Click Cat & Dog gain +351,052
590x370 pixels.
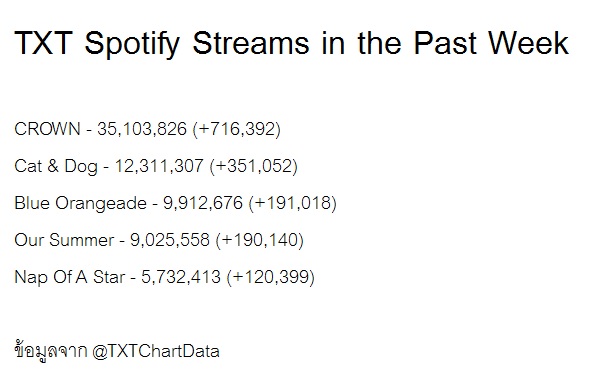tap(254, 166)
